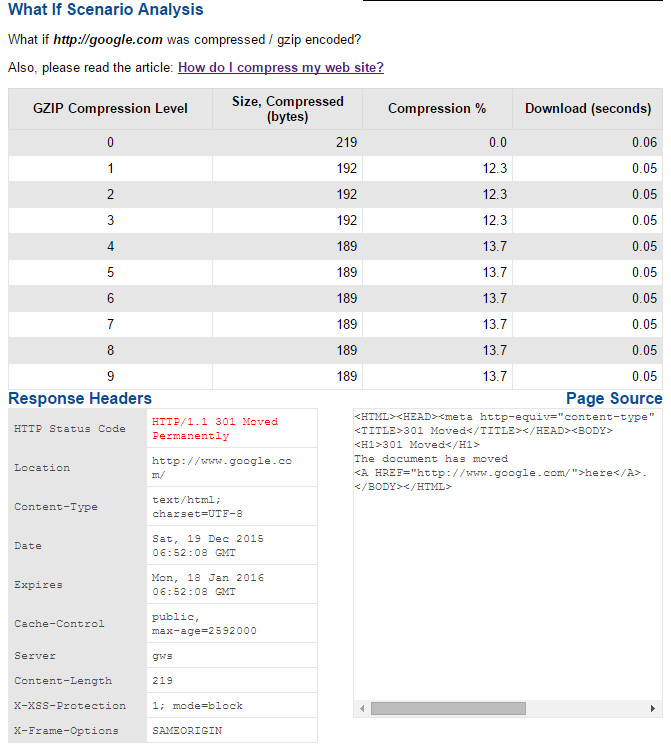Click the 'Compression %' column header

point(437,108)
